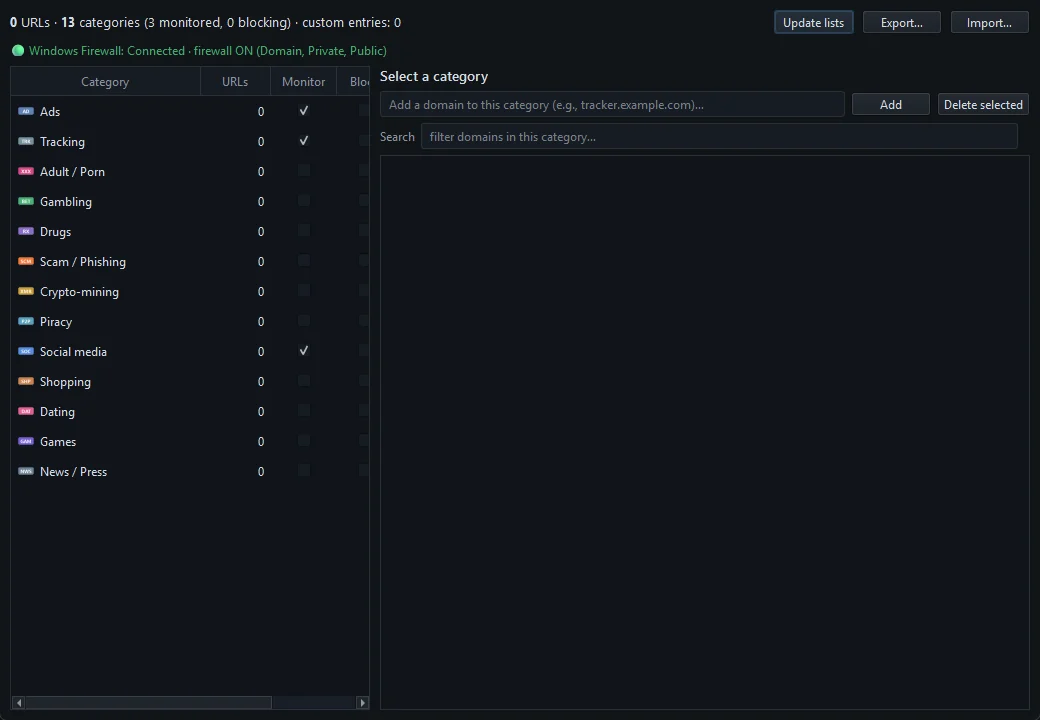The image size is (1040, 720).
Task: Click the Add domain button
Action: click(891, 105)
